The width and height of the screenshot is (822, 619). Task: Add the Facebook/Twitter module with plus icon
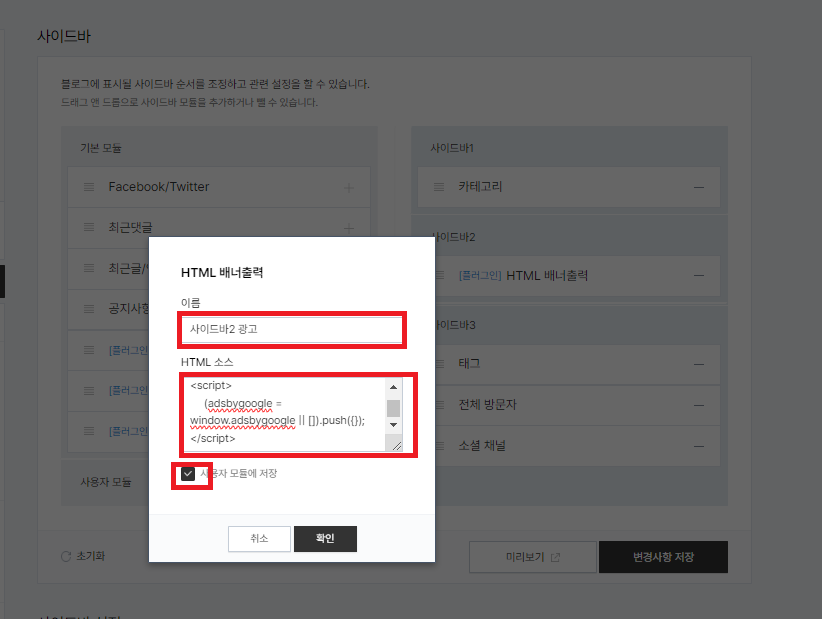[x=349, y=188]
